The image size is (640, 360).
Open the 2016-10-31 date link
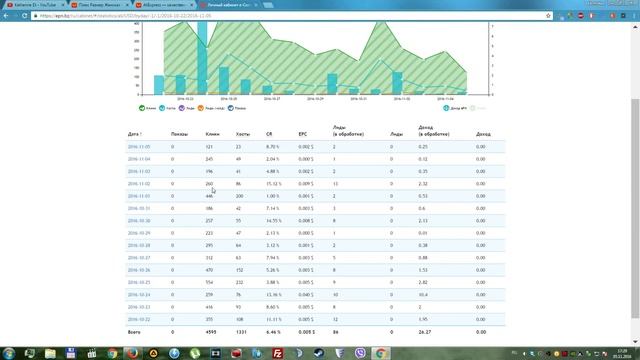coord(139,208)
